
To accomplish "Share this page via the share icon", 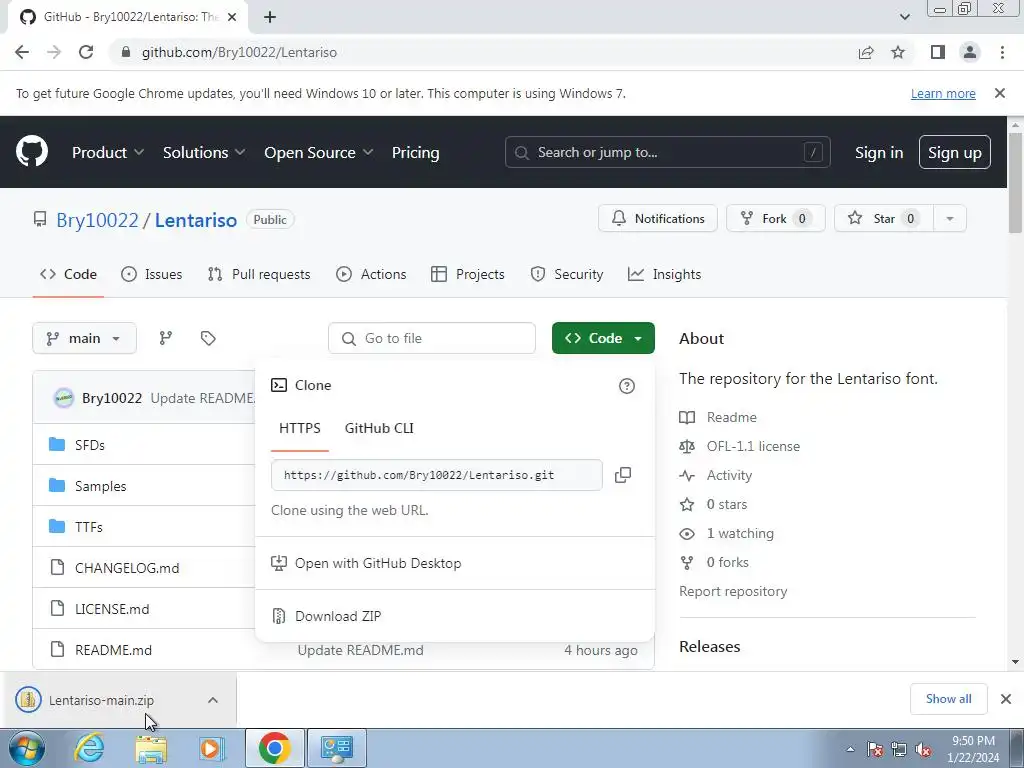I will [866, 52].
